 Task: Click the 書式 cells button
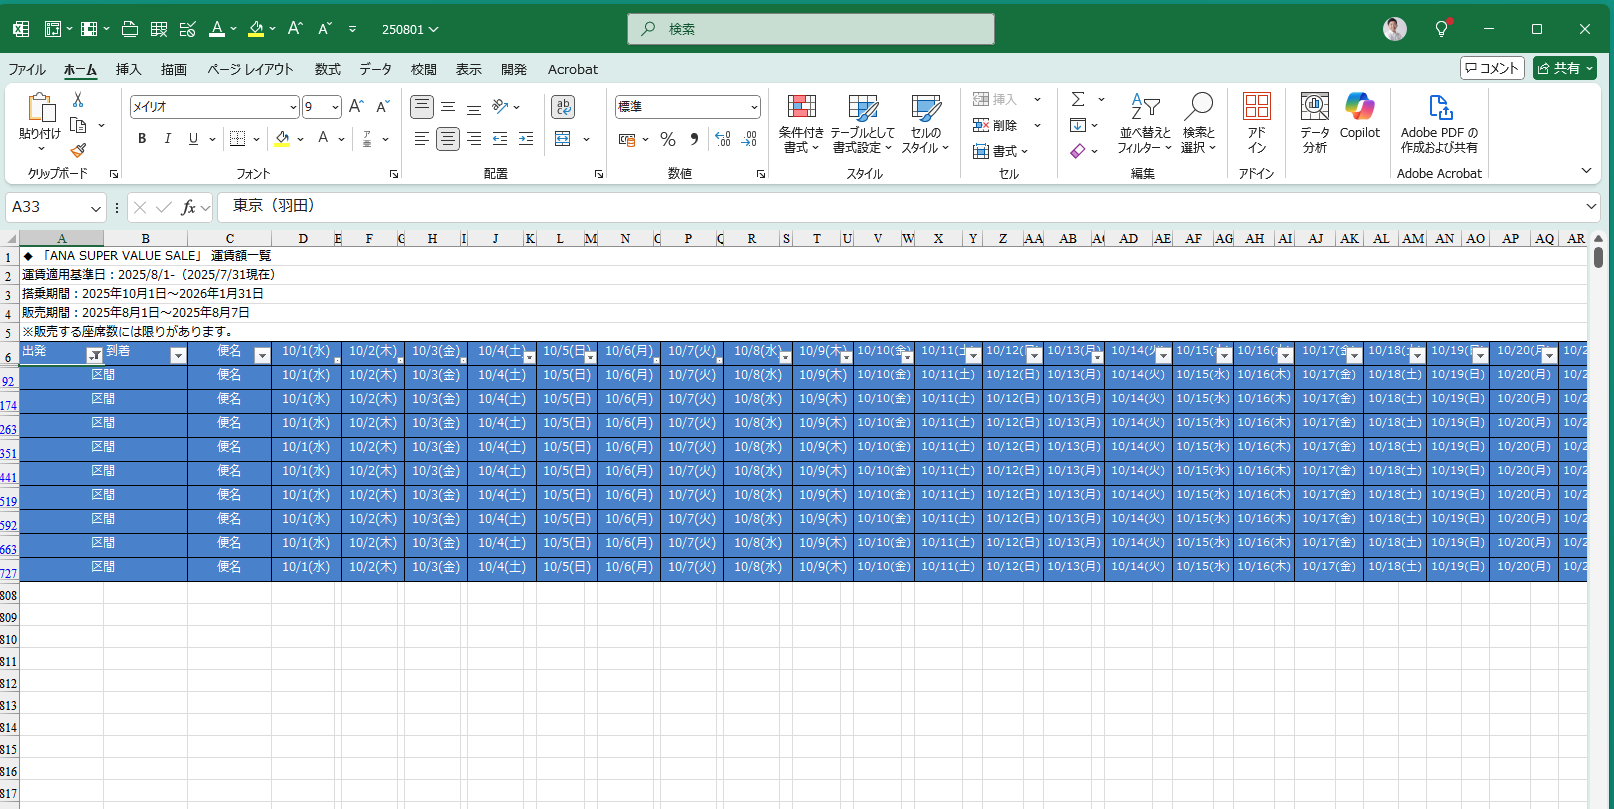point(1001,151)
